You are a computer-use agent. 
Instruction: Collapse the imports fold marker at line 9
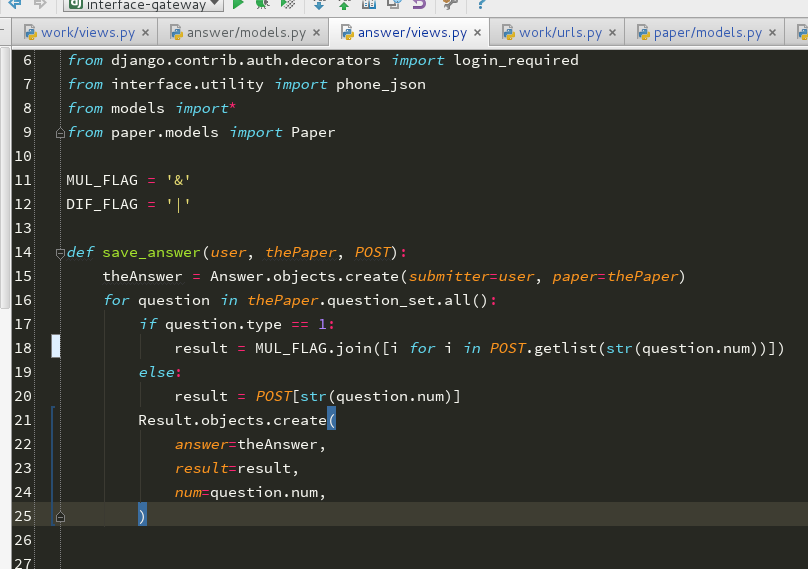60,132
